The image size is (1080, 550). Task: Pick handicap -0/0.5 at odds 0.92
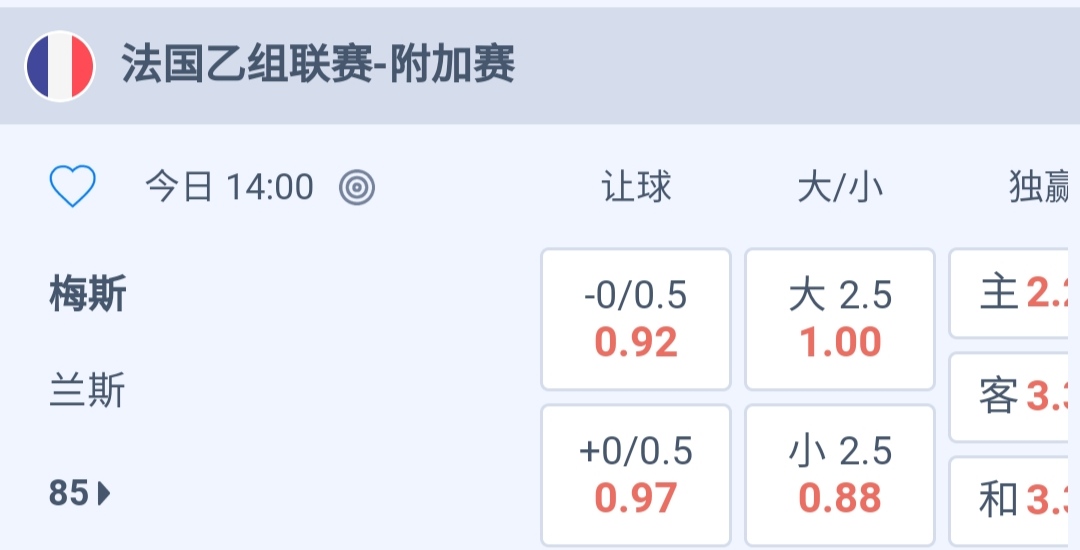(x=636, y=319)
